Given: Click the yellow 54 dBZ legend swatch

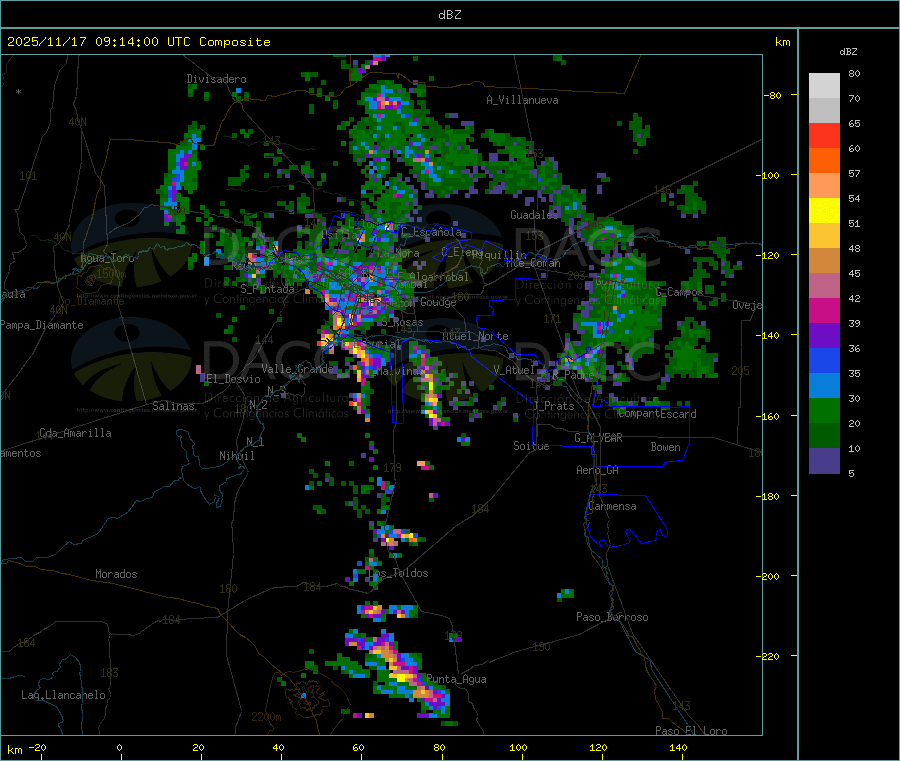Looking at the screenshot, I should pos(824,210).
